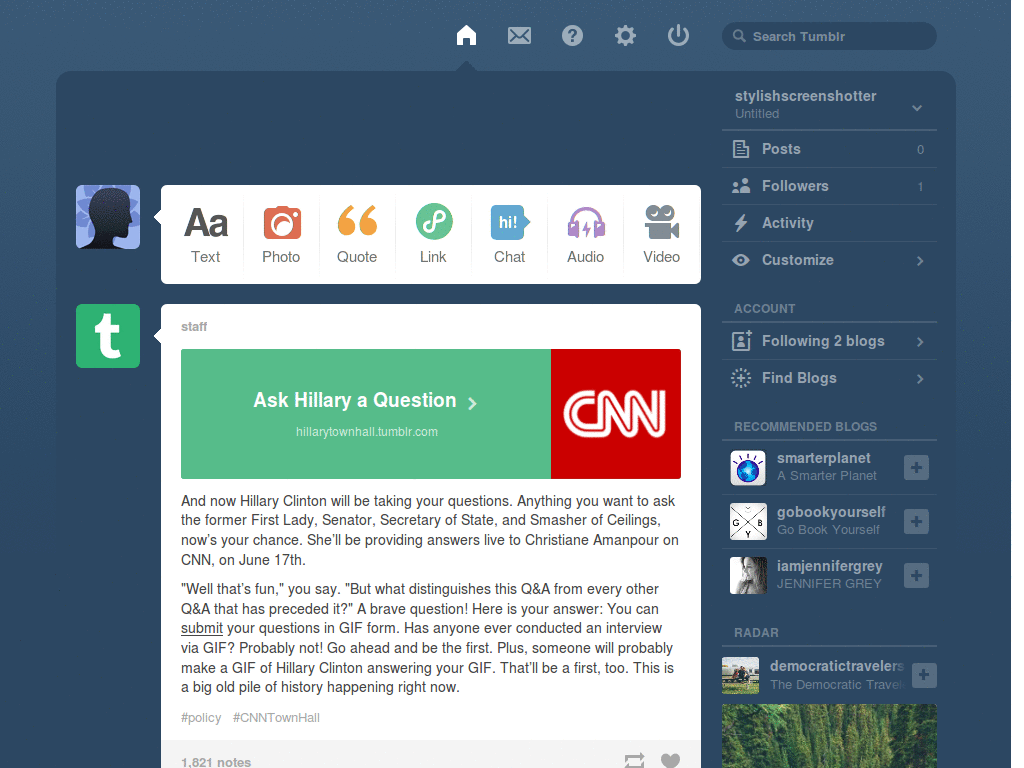
Task: Click the power log out icon
Action: (678, 35)
